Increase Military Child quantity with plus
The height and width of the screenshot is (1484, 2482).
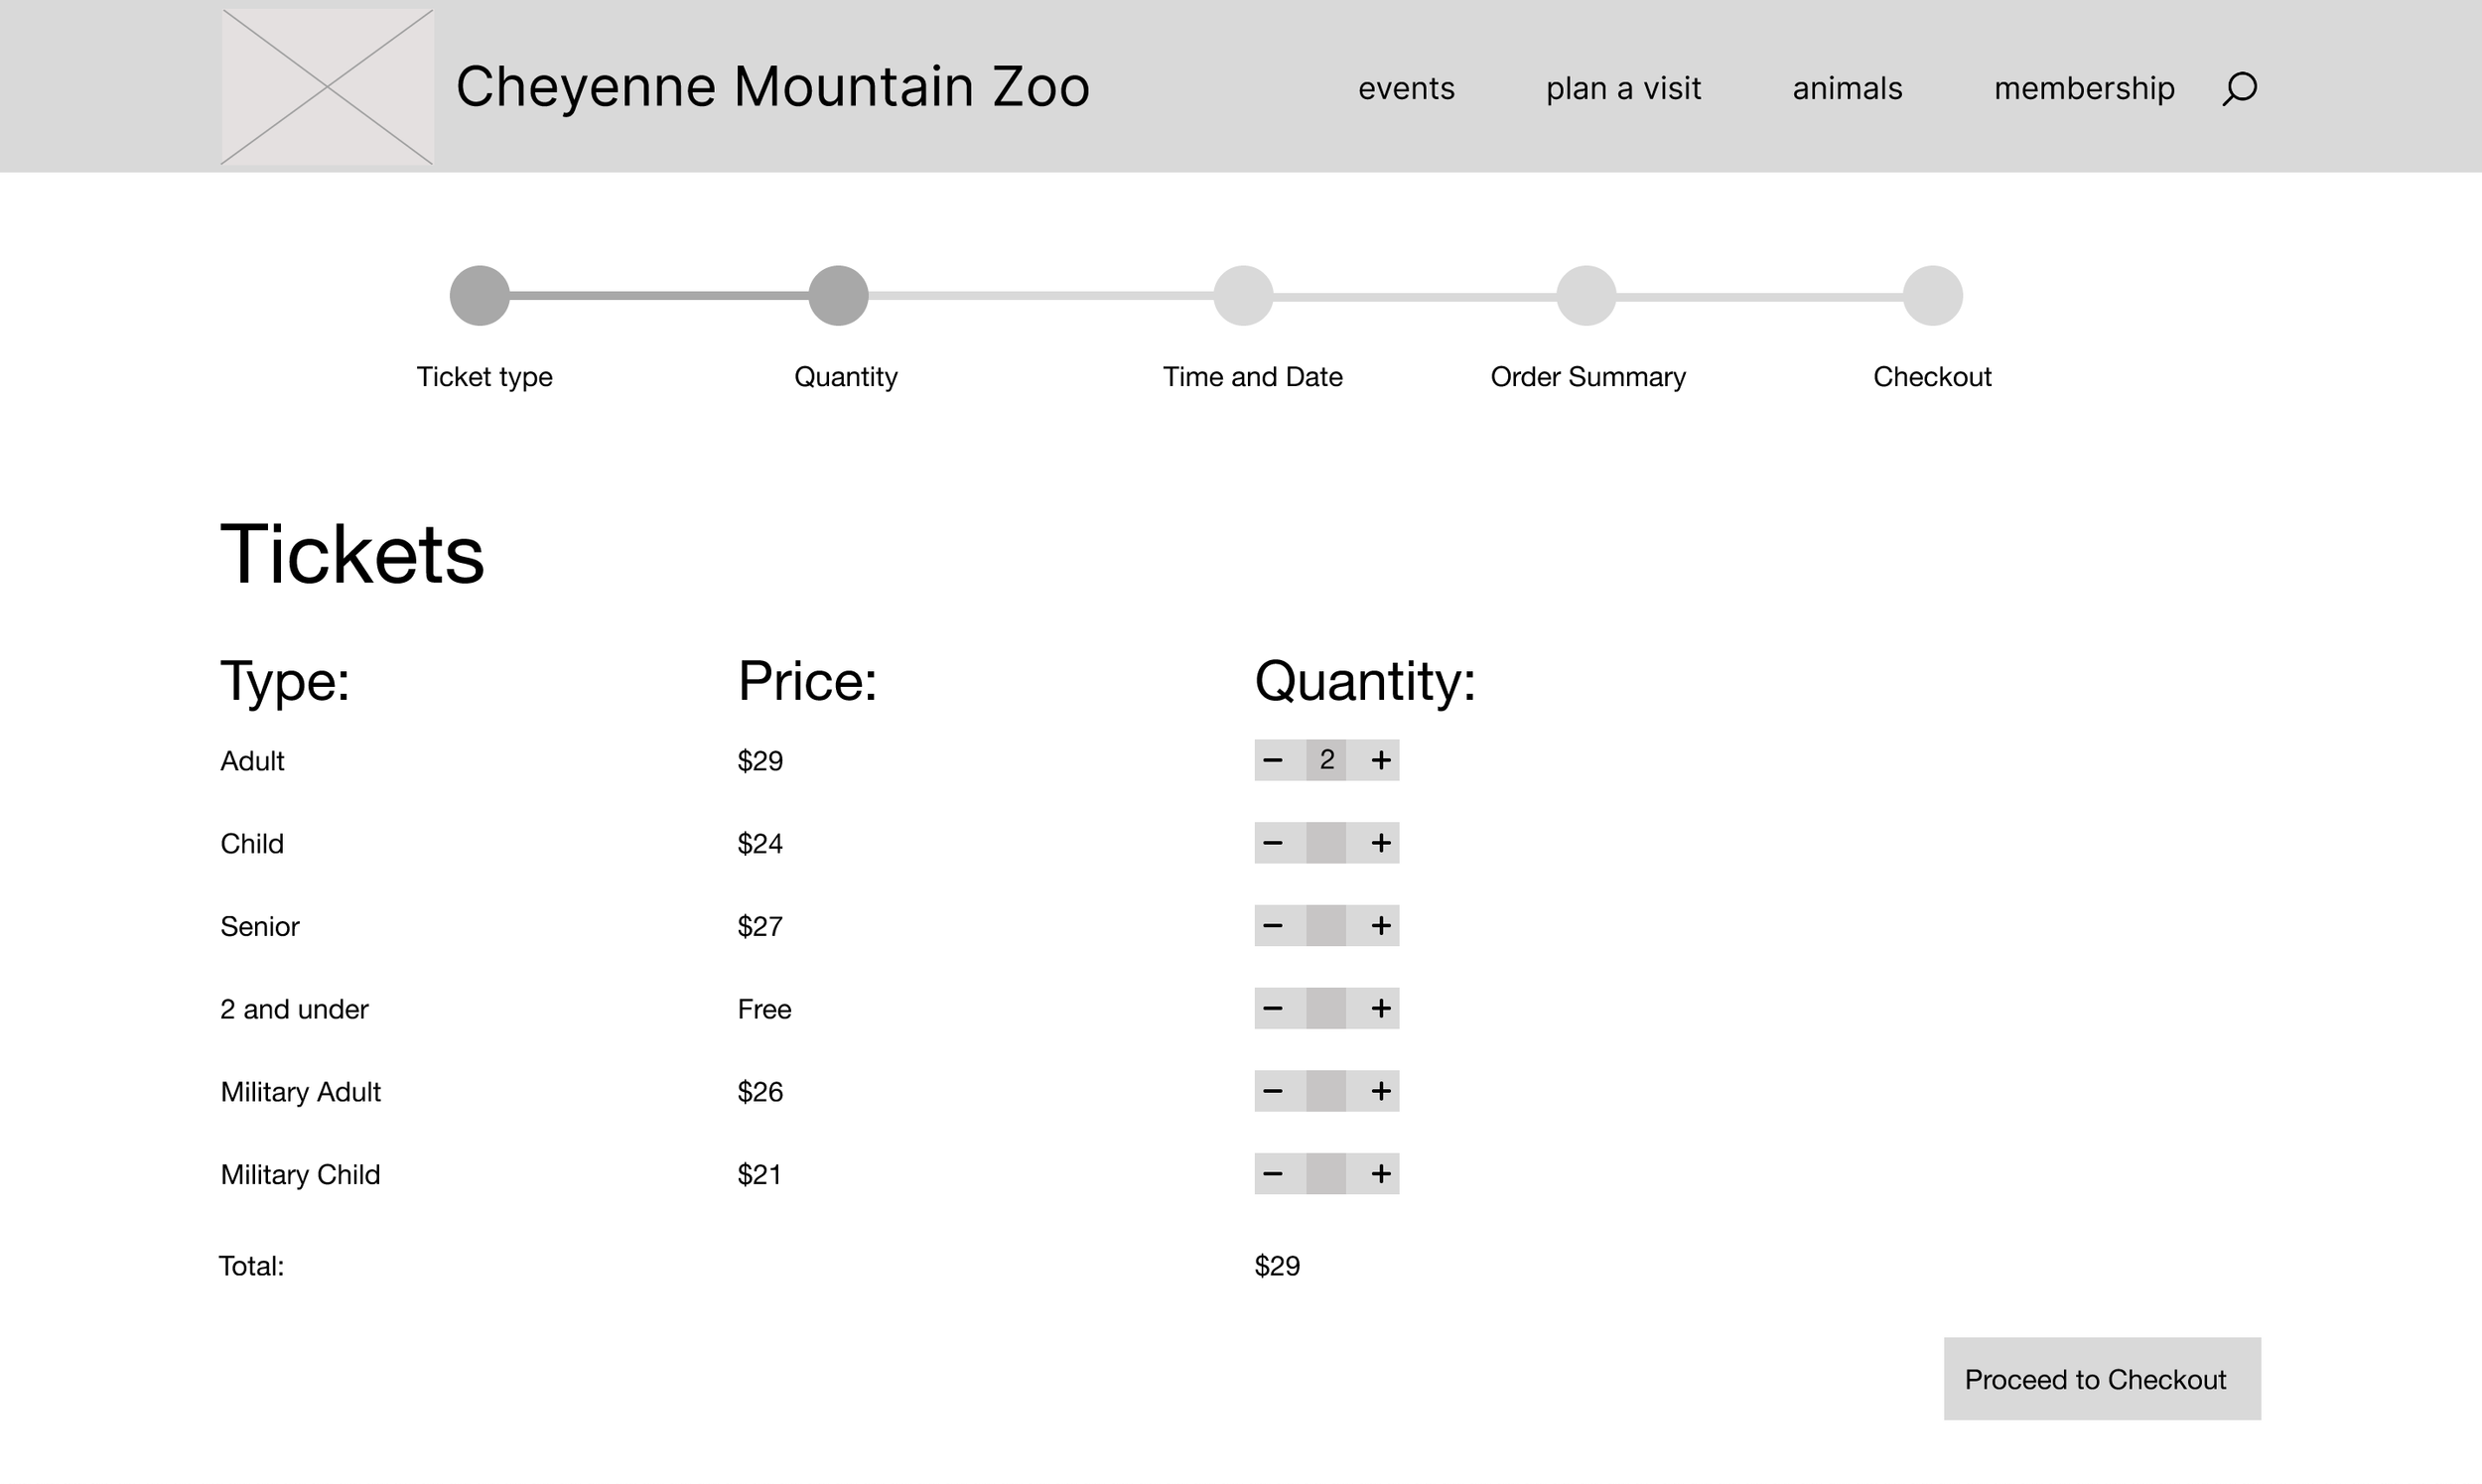[1380, 1174]
